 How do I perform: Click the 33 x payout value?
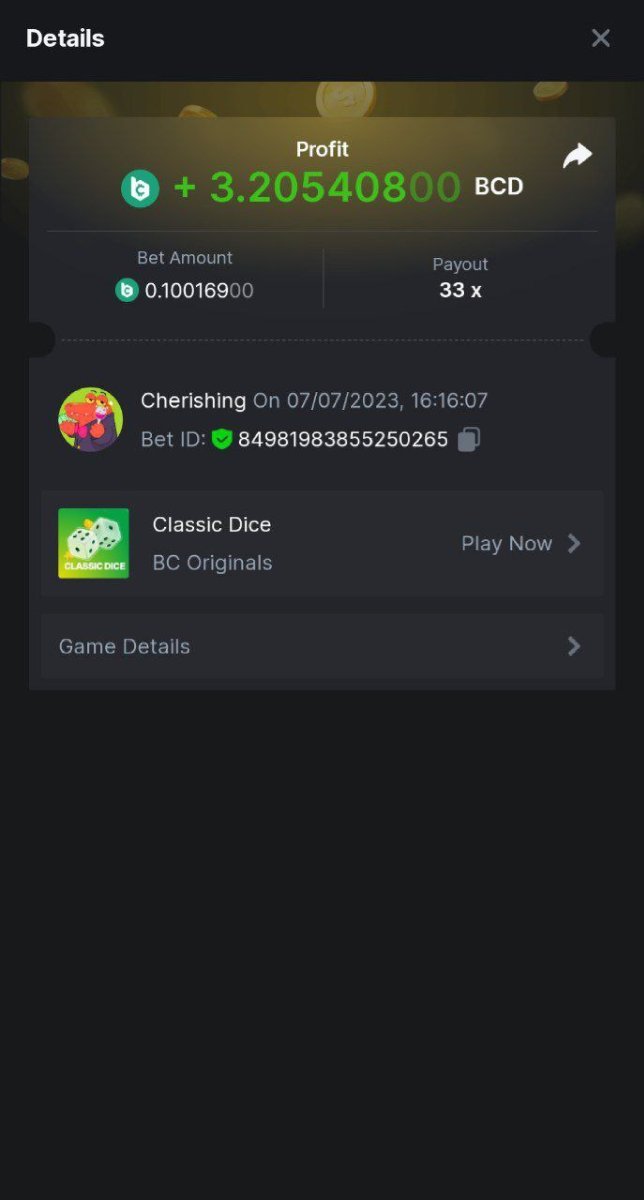460,290
